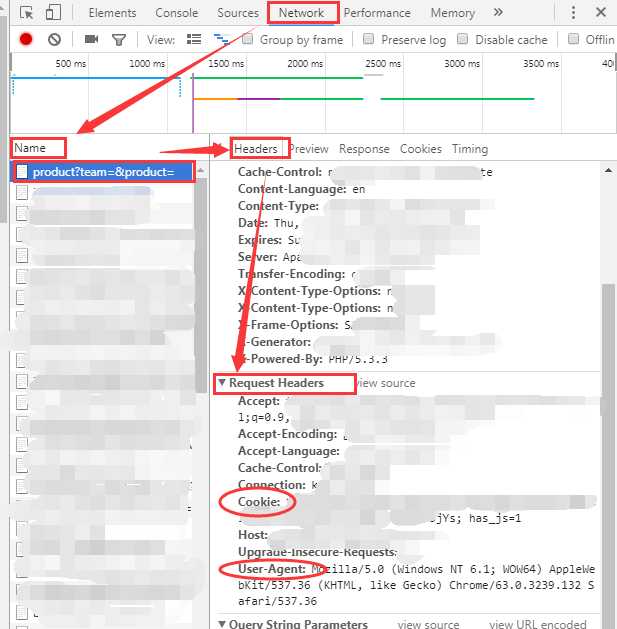Check the Preserve log option
The height and width of the screenshot is (629, 617).
(369, 39)
